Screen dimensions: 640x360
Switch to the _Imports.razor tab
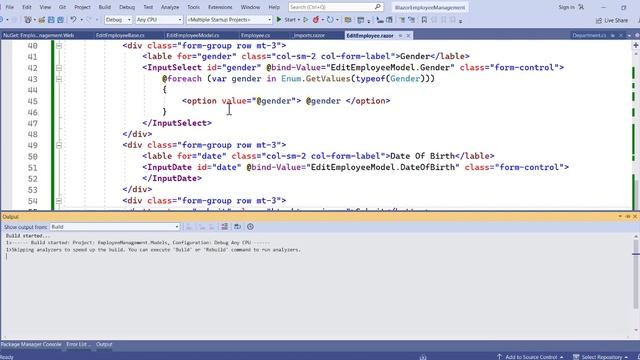(309, 36)
